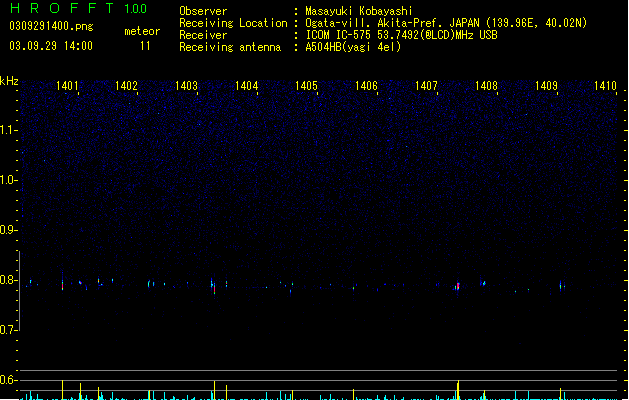The image size is (629, 400).
Task: Select the 1.0 kHz frequency tick label
Action: point(8,180)
